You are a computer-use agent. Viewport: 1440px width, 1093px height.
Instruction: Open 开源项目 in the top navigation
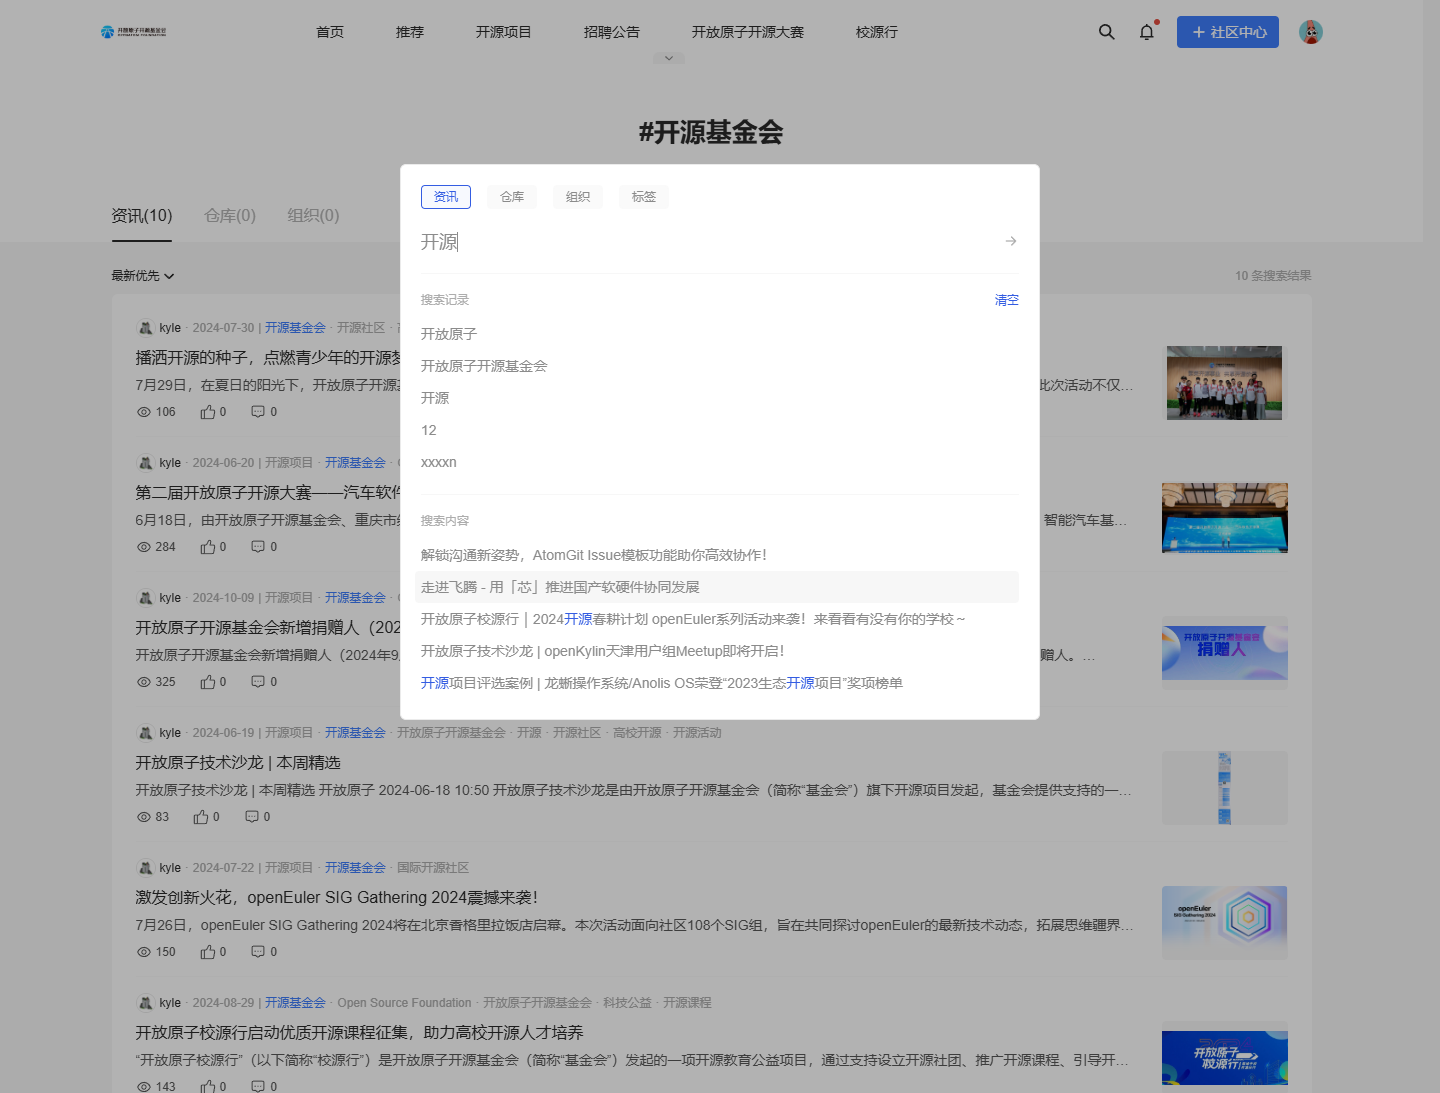504,32
